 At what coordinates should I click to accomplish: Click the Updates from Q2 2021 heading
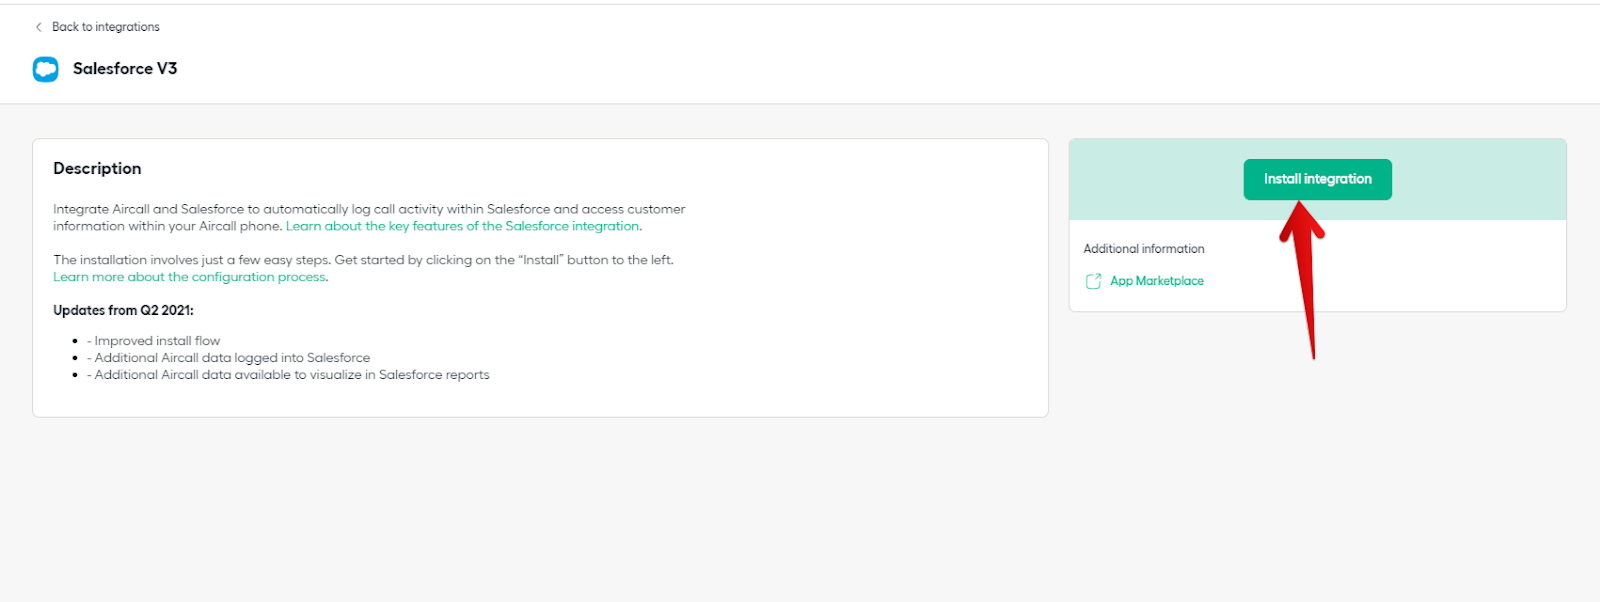(x=123, y=310)
